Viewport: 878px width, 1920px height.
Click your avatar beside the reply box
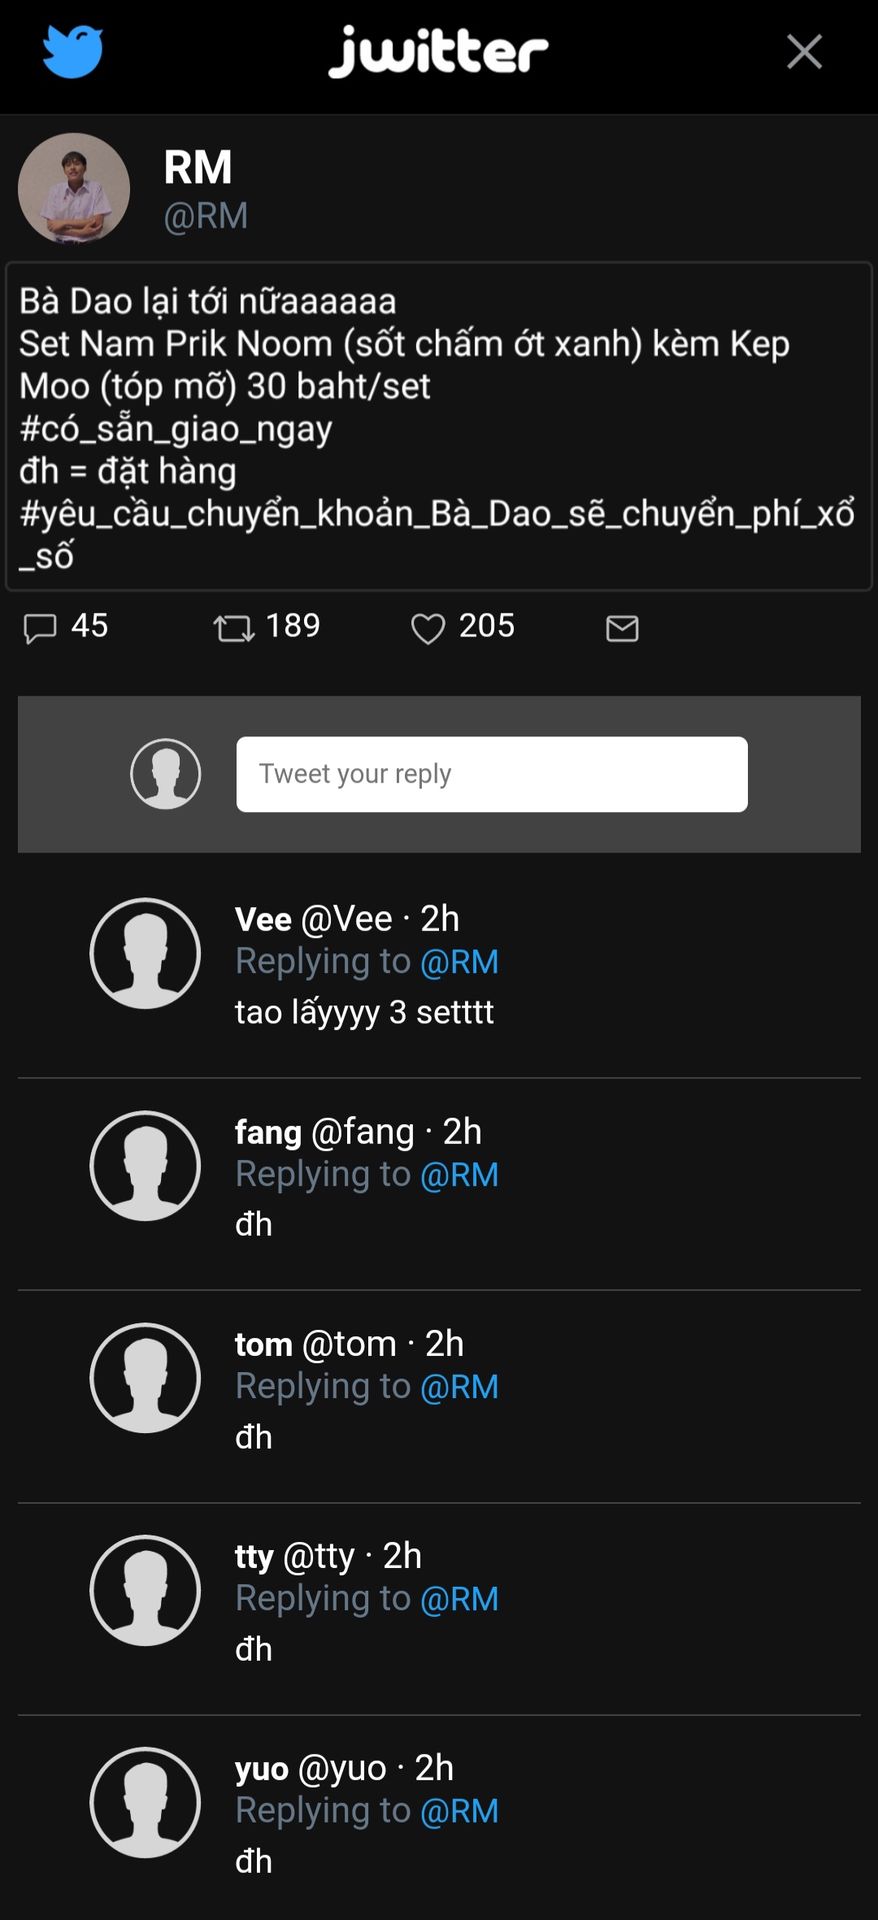[166, 774]
